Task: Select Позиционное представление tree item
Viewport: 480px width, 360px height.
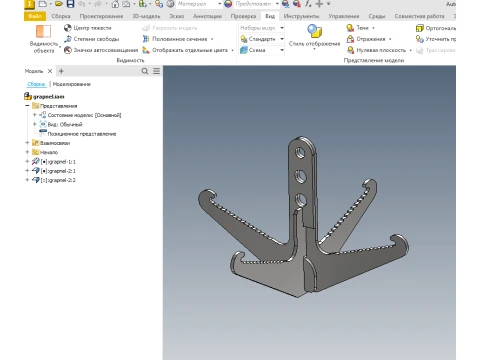Action: coord(82,134)
